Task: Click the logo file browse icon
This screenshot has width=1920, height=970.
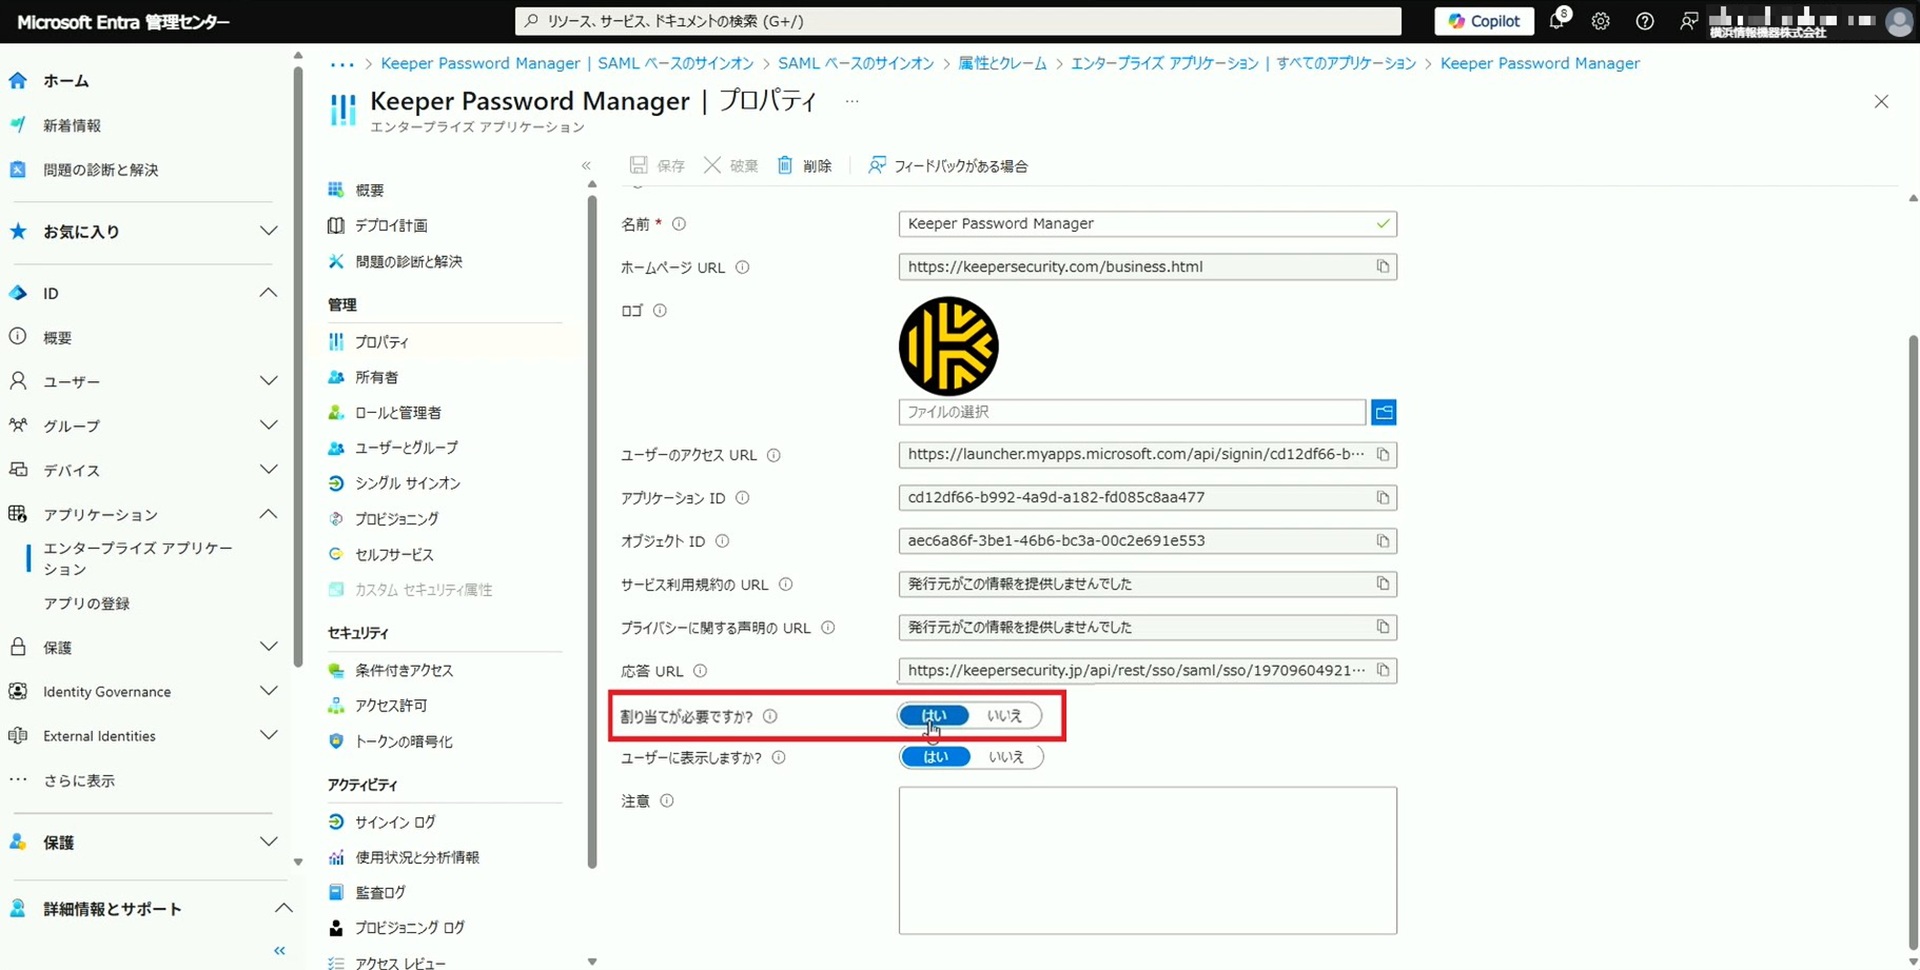Action: coord(1383,412)
